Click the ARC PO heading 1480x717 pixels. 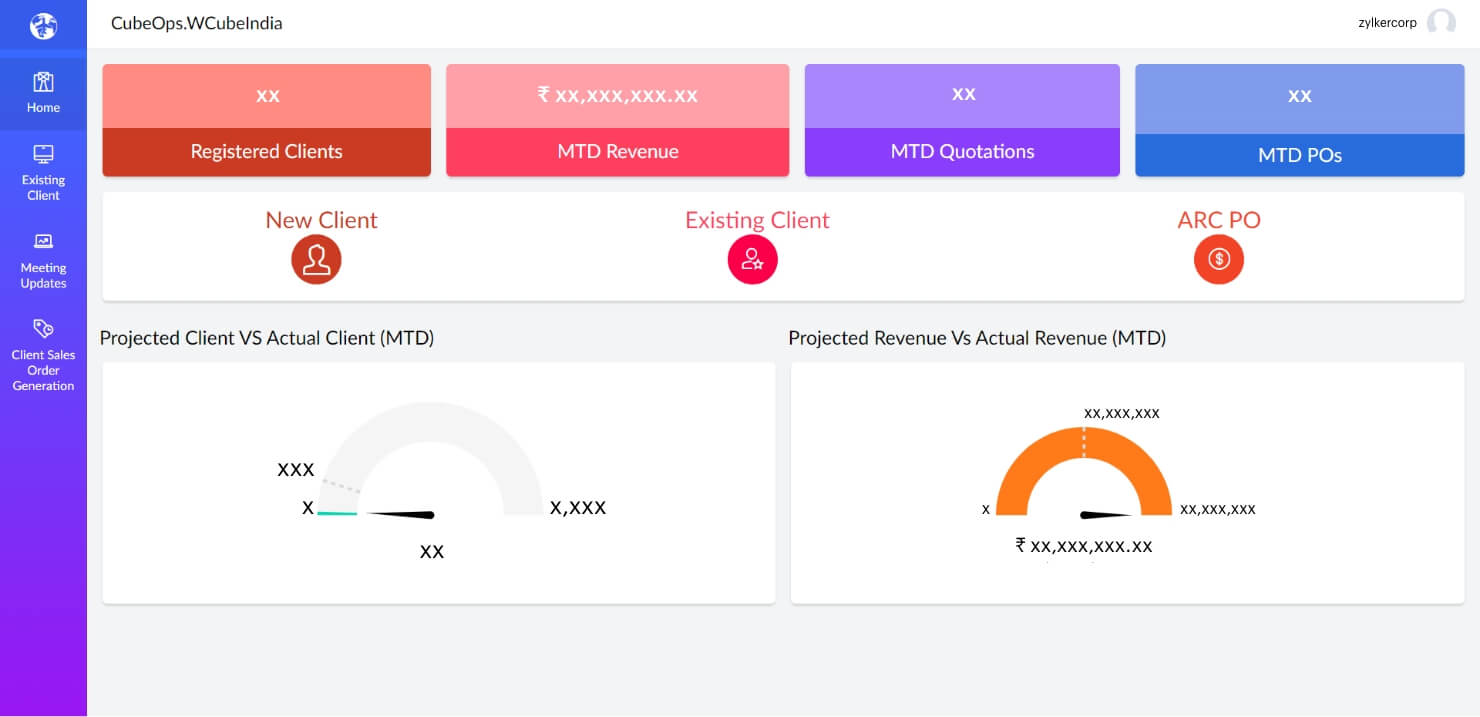coord(1219,219)
